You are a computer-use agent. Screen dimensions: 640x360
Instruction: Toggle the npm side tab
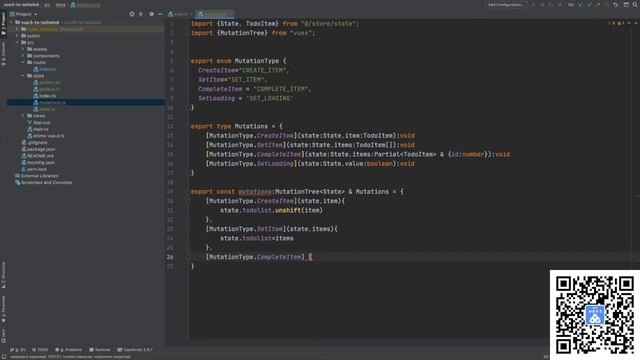[4, 336]
